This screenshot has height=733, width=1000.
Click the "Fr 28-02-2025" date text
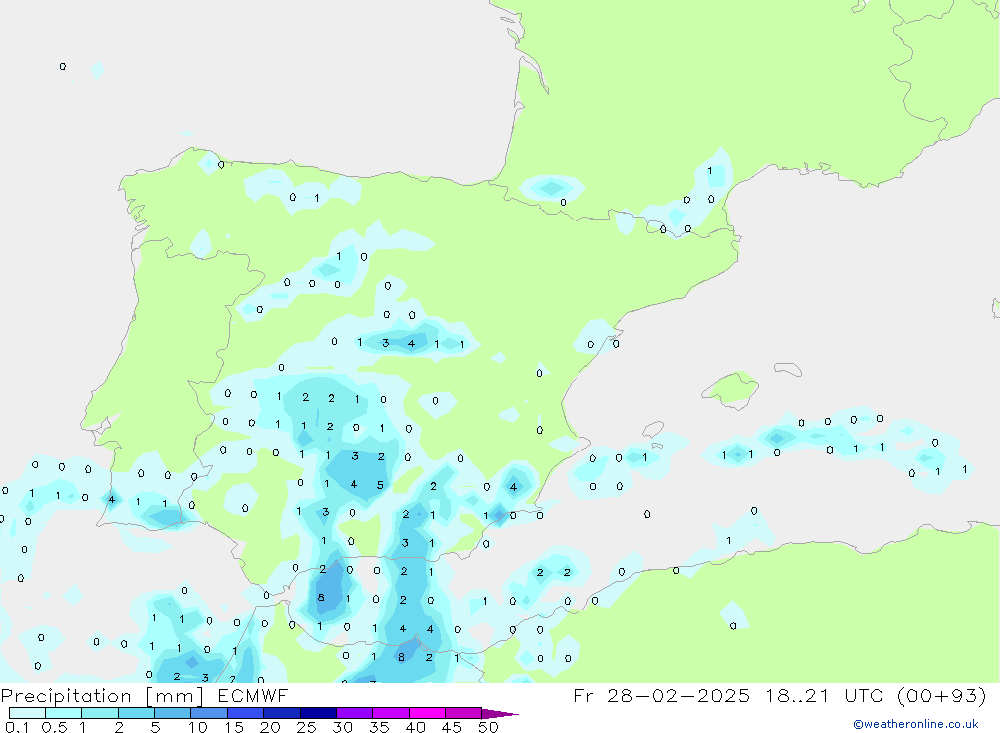661,696
